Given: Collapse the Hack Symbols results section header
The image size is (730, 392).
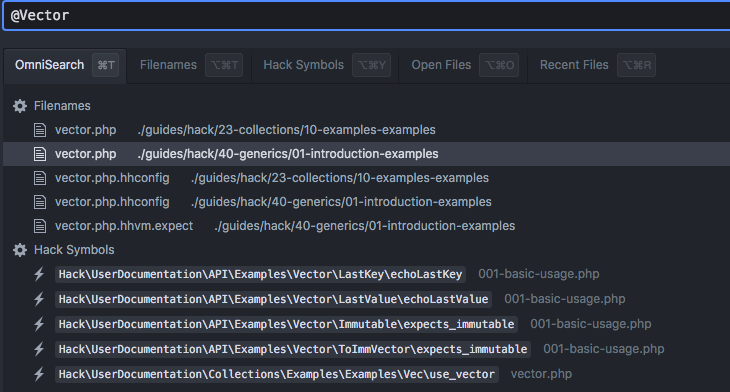Looking at the screenshot, I should point(74,250).
